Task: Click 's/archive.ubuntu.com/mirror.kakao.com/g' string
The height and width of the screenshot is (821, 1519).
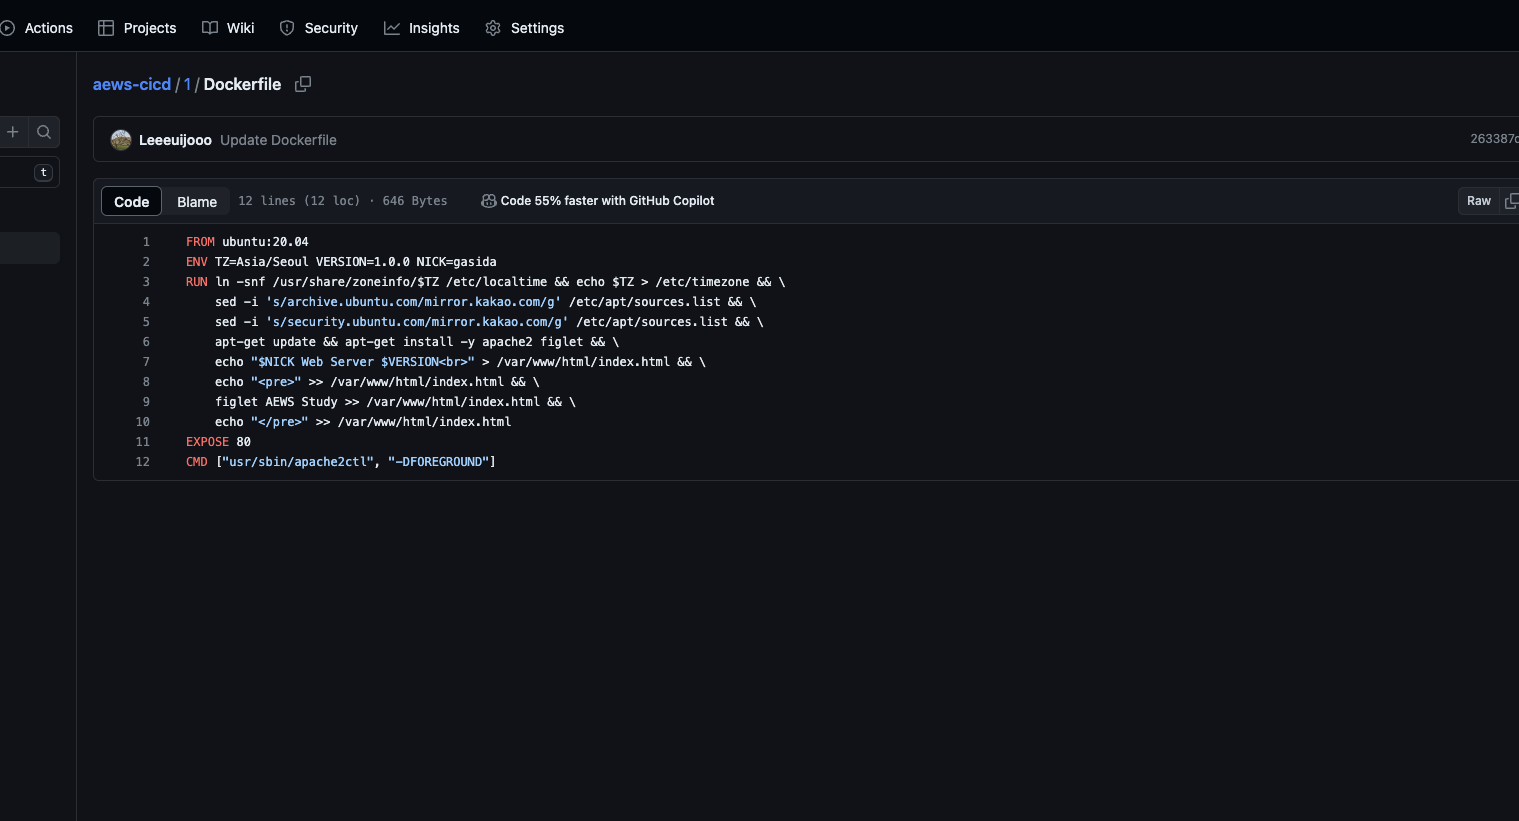Action: coord(414,302)
